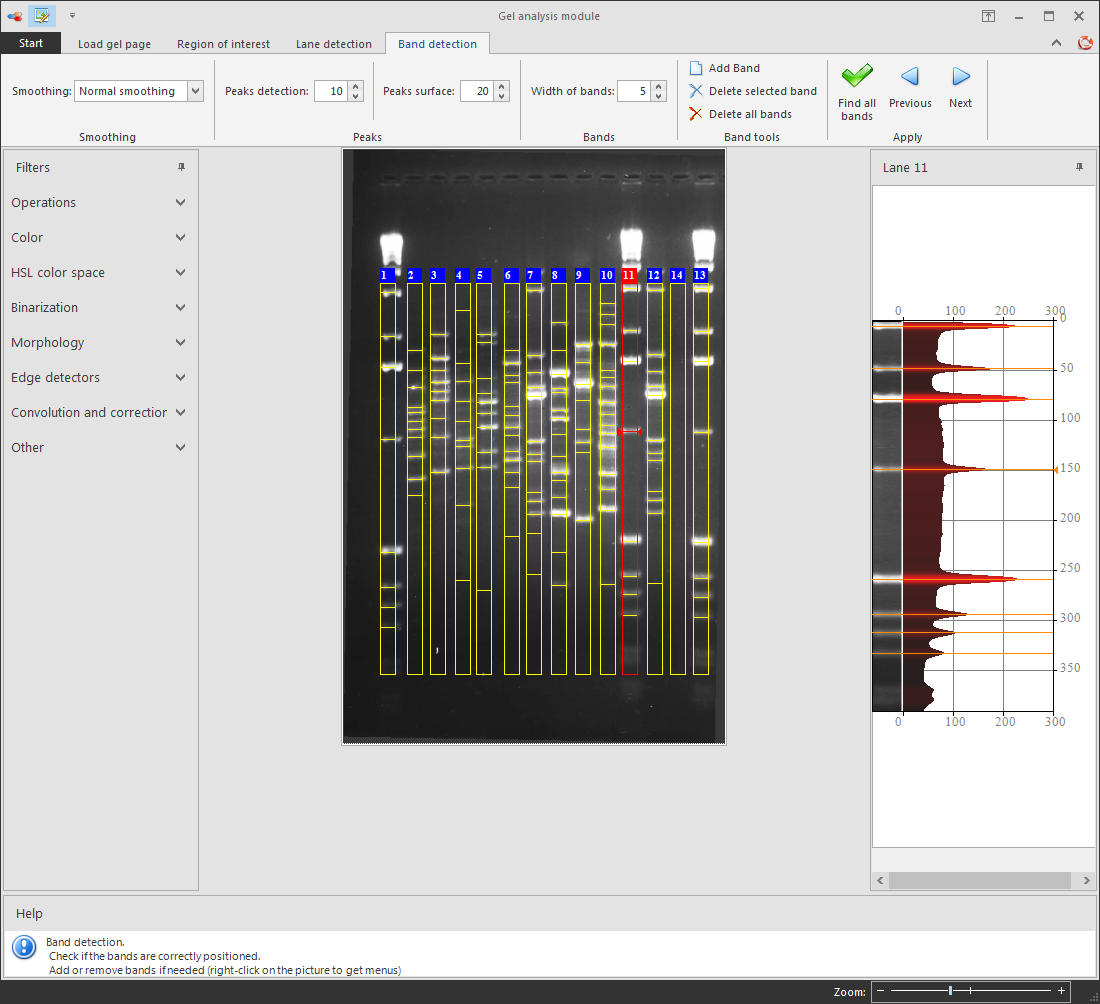The image size is (1100, 1004).
Task: Click the Delete all bands icon
Action: (x=696, y=113)
